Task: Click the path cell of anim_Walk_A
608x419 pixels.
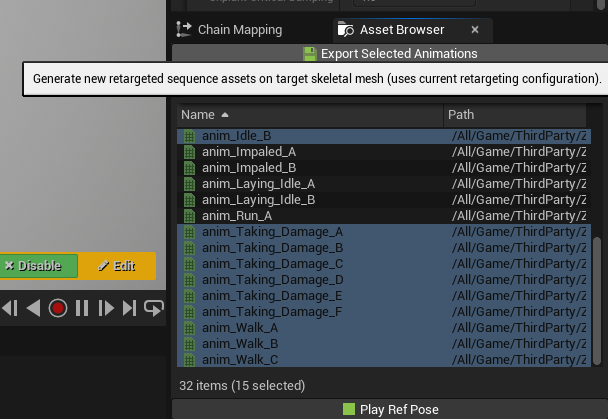Action: 518,328
